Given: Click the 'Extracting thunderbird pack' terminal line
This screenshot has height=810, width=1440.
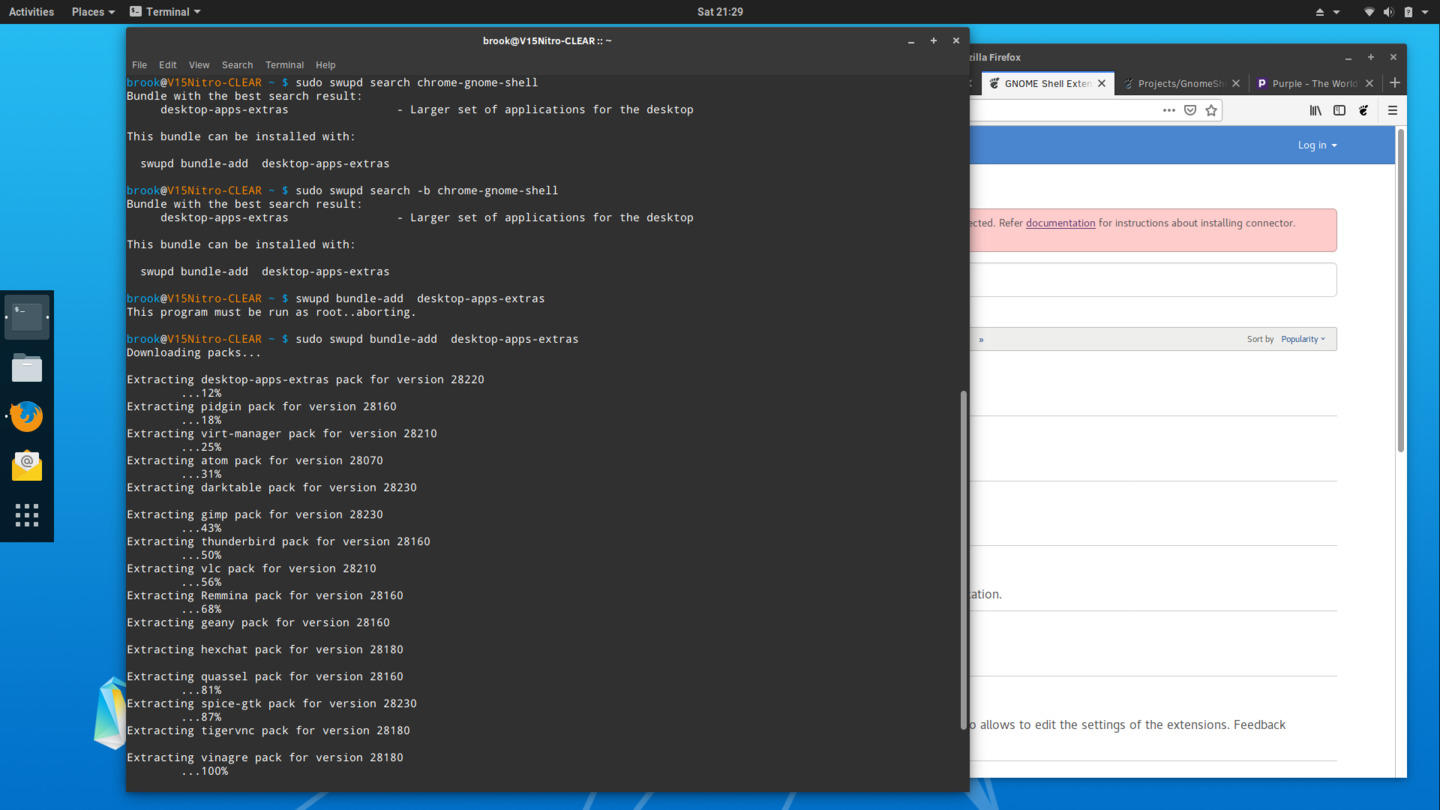Looking at the screenshot, I should click(279, 542).
